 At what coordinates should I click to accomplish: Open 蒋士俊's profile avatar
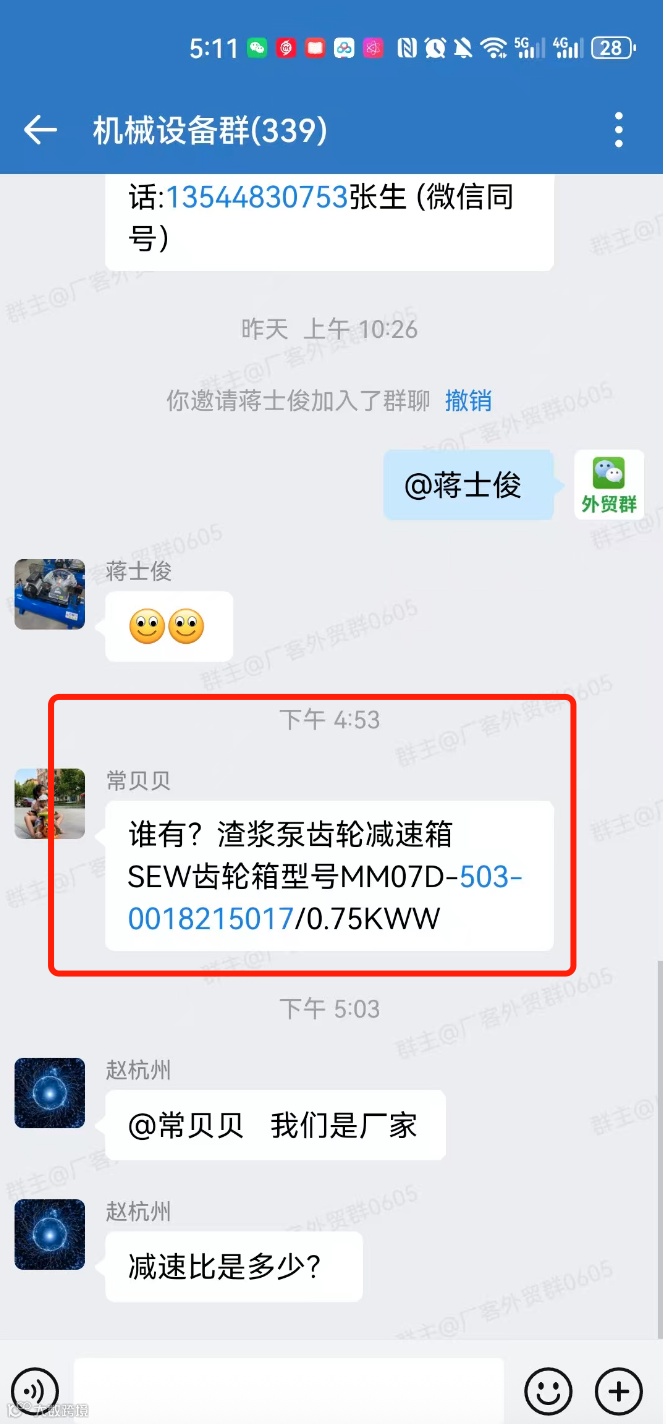tap(50, 594)
